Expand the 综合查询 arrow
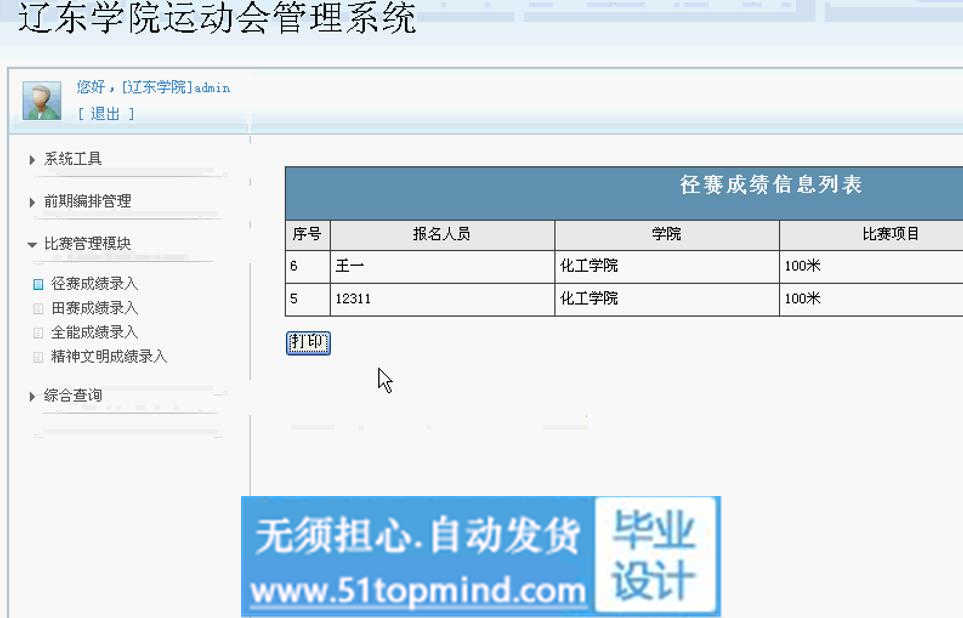This screenshot has height=618, width=963. 32,397
